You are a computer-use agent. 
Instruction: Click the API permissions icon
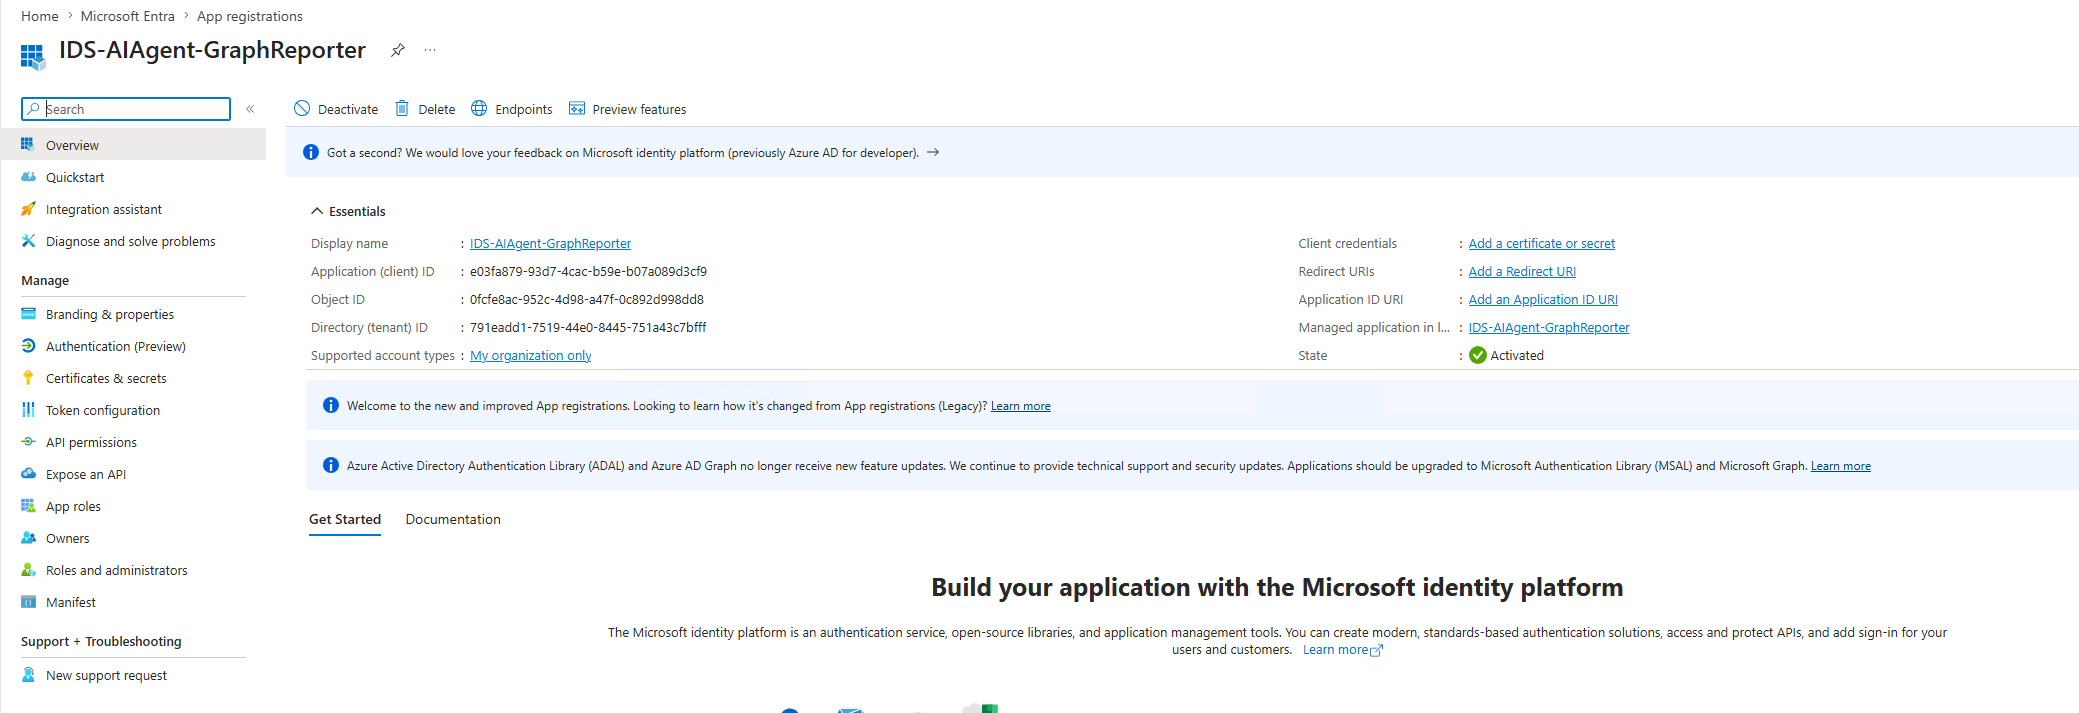(28, 441)
